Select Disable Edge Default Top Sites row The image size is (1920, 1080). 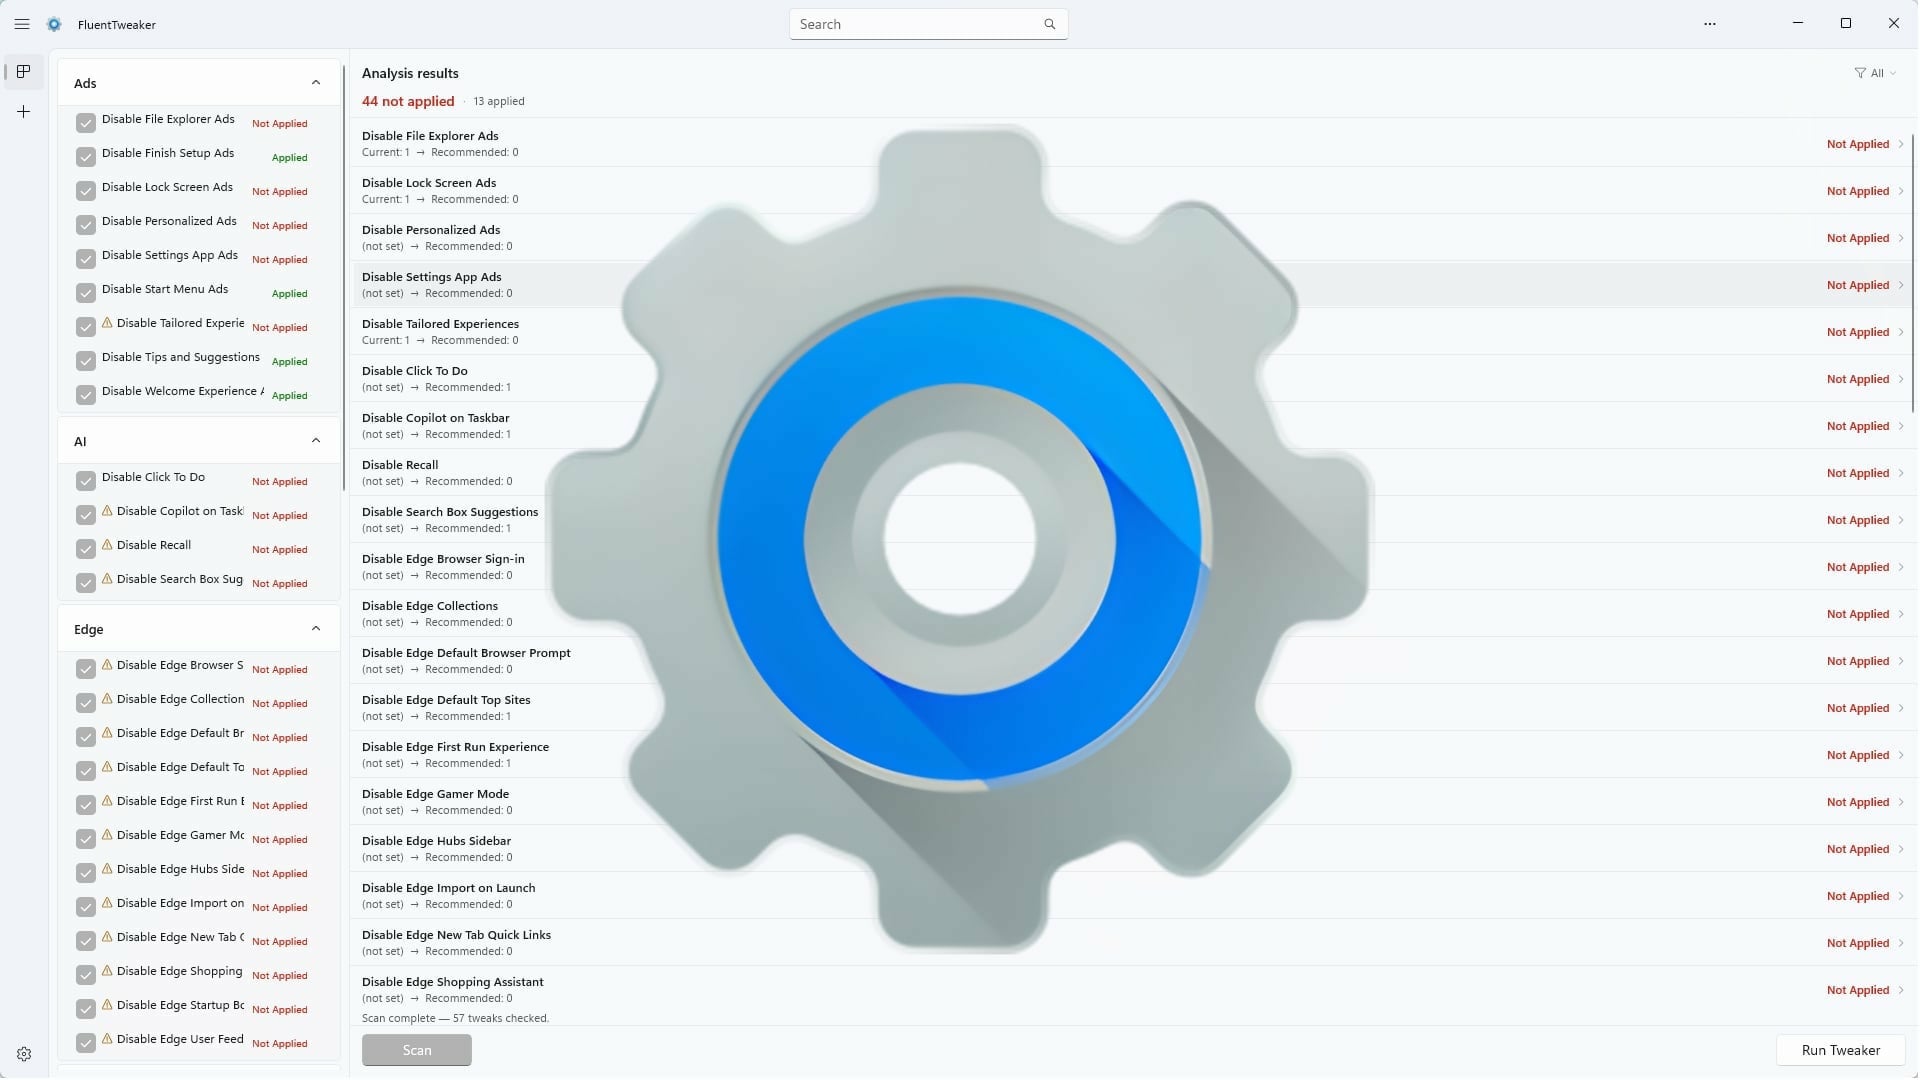tap(1131, 708)
